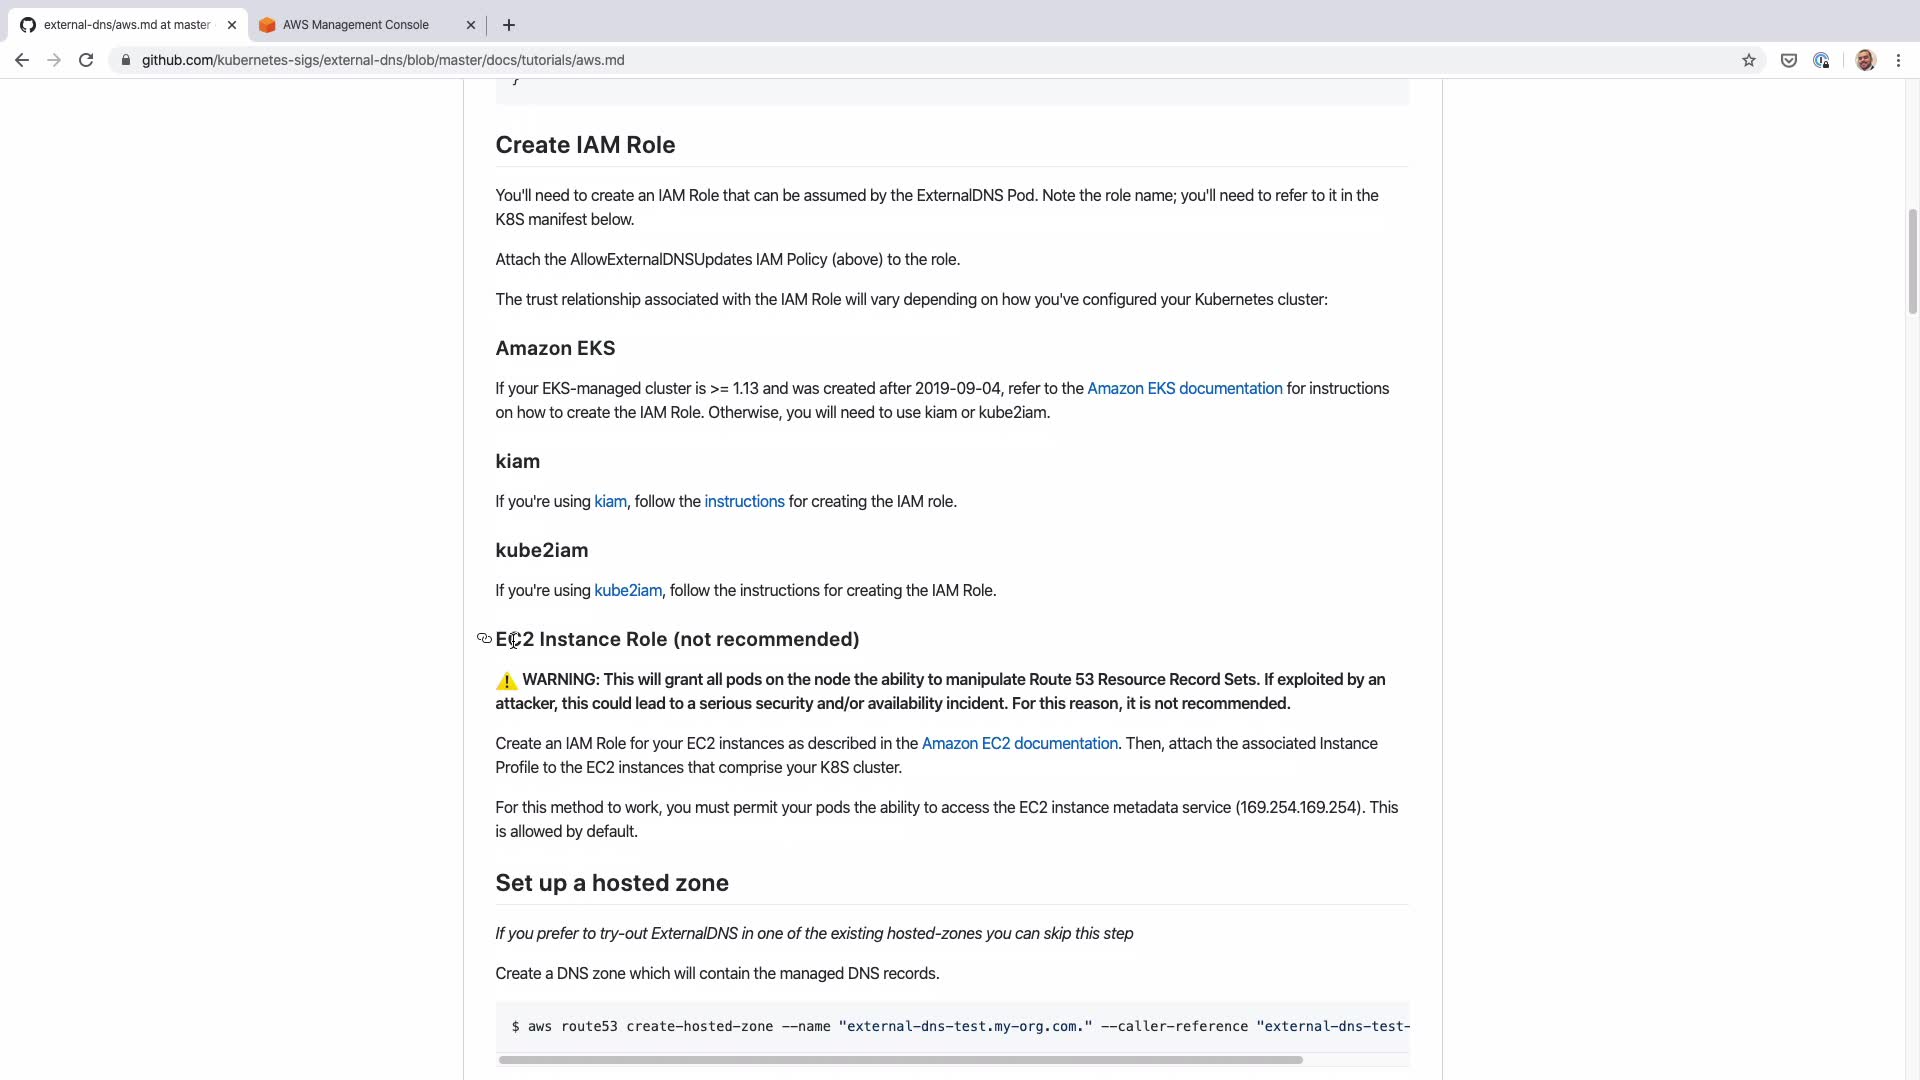Click the browser back arrow
Screen dimensions: 1920x1080
[22, 60]
